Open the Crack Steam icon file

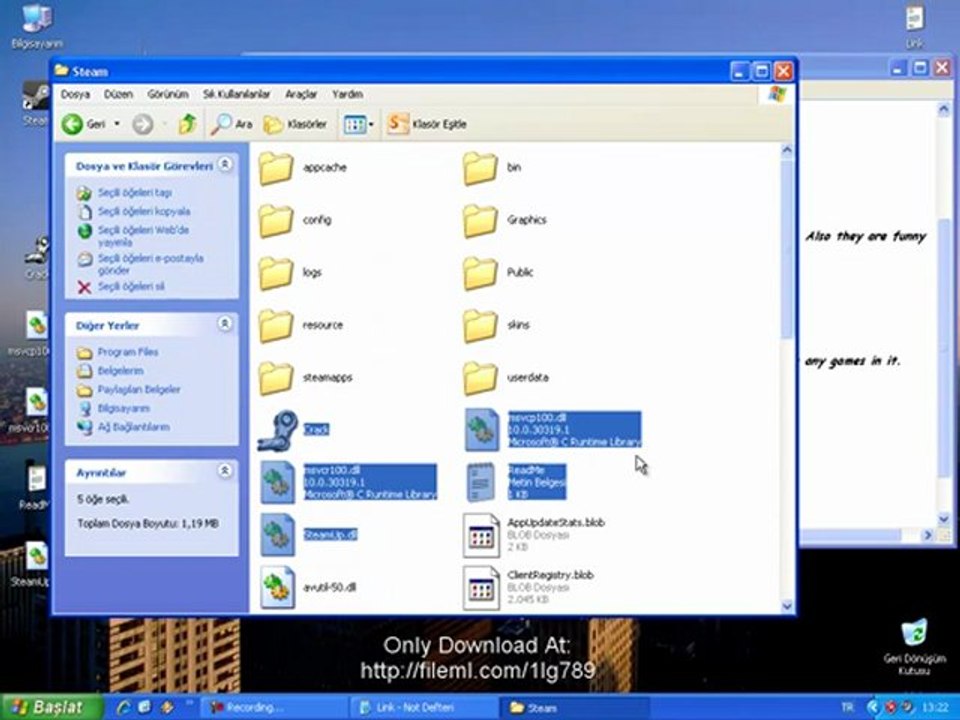click(x=276, y=430)
